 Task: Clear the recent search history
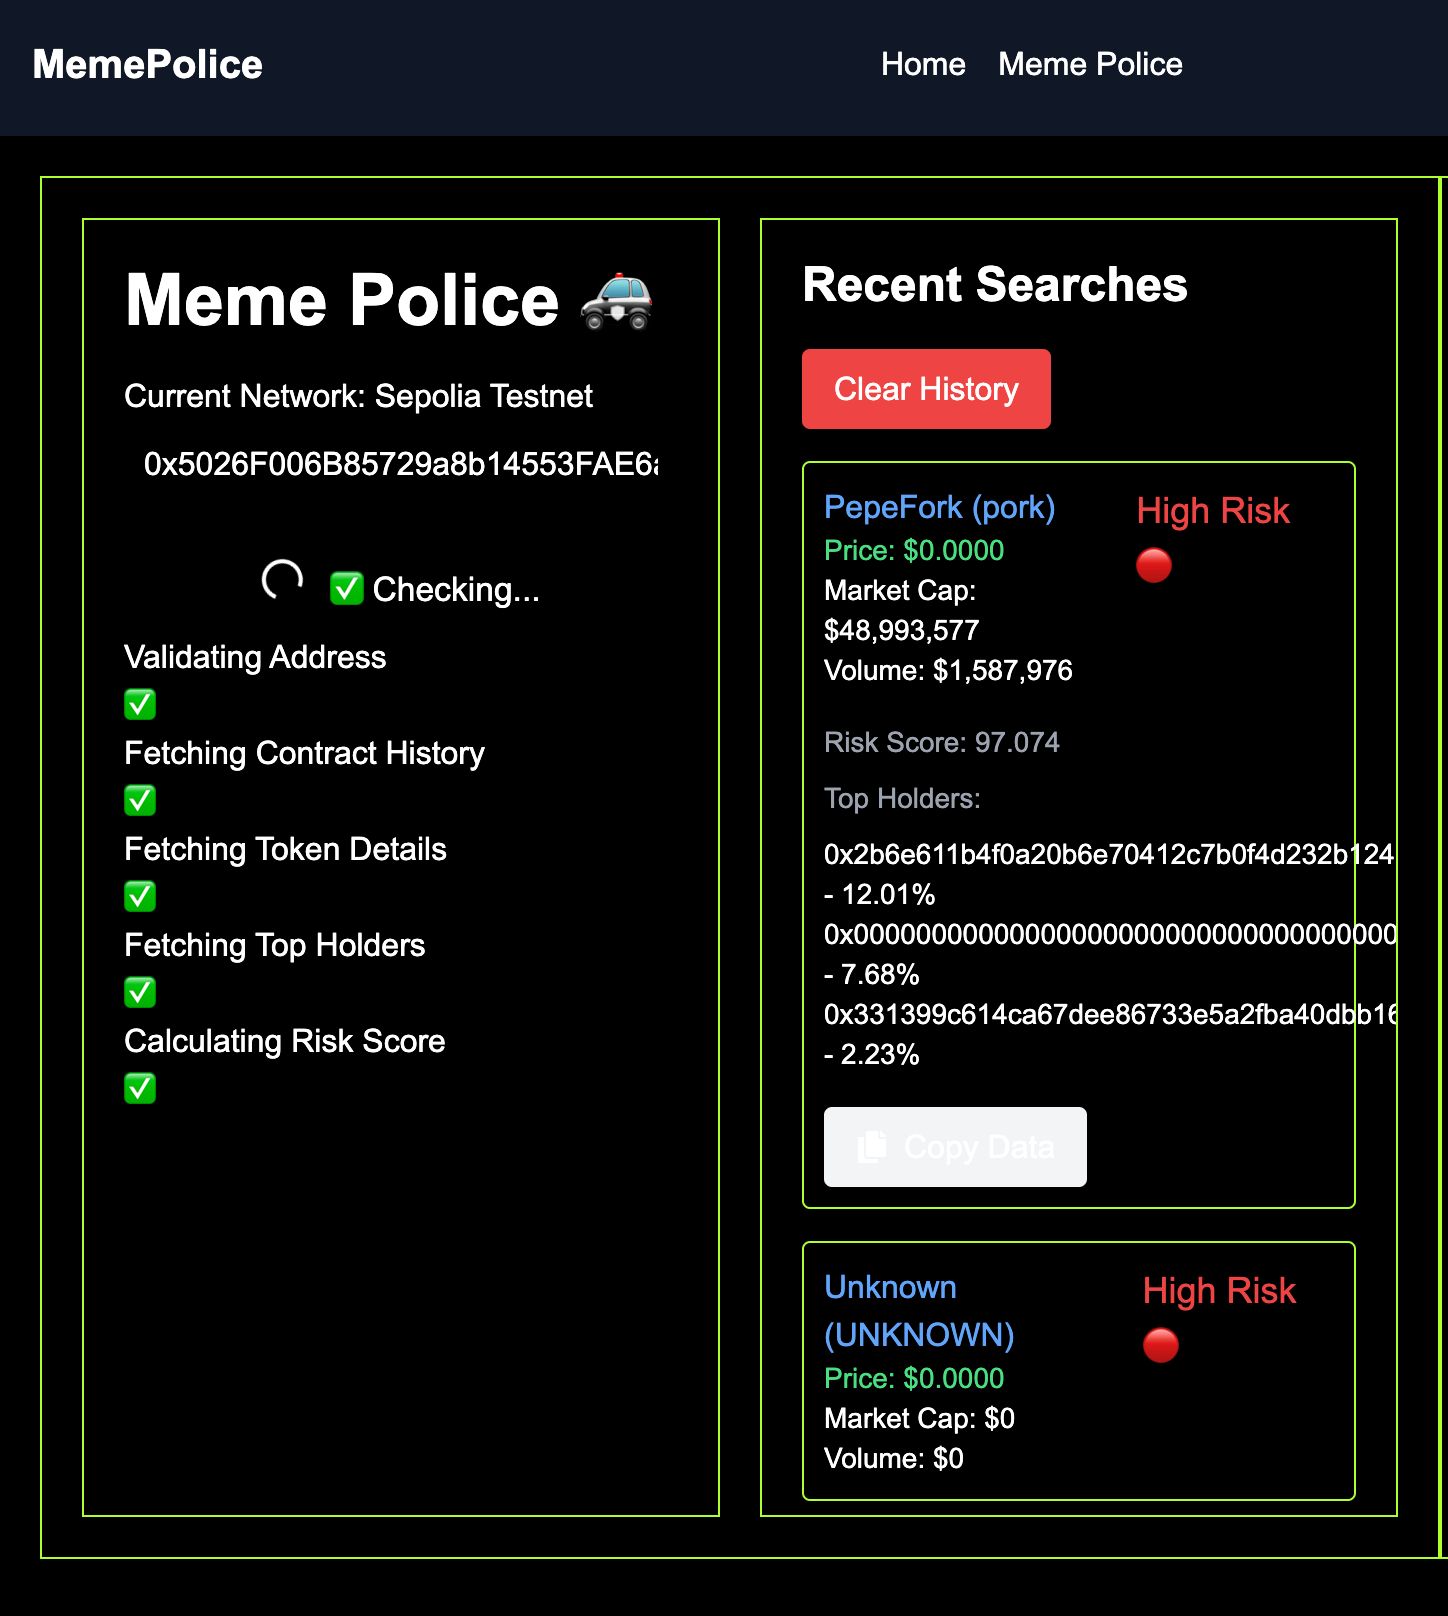click(x=926, y=389)
